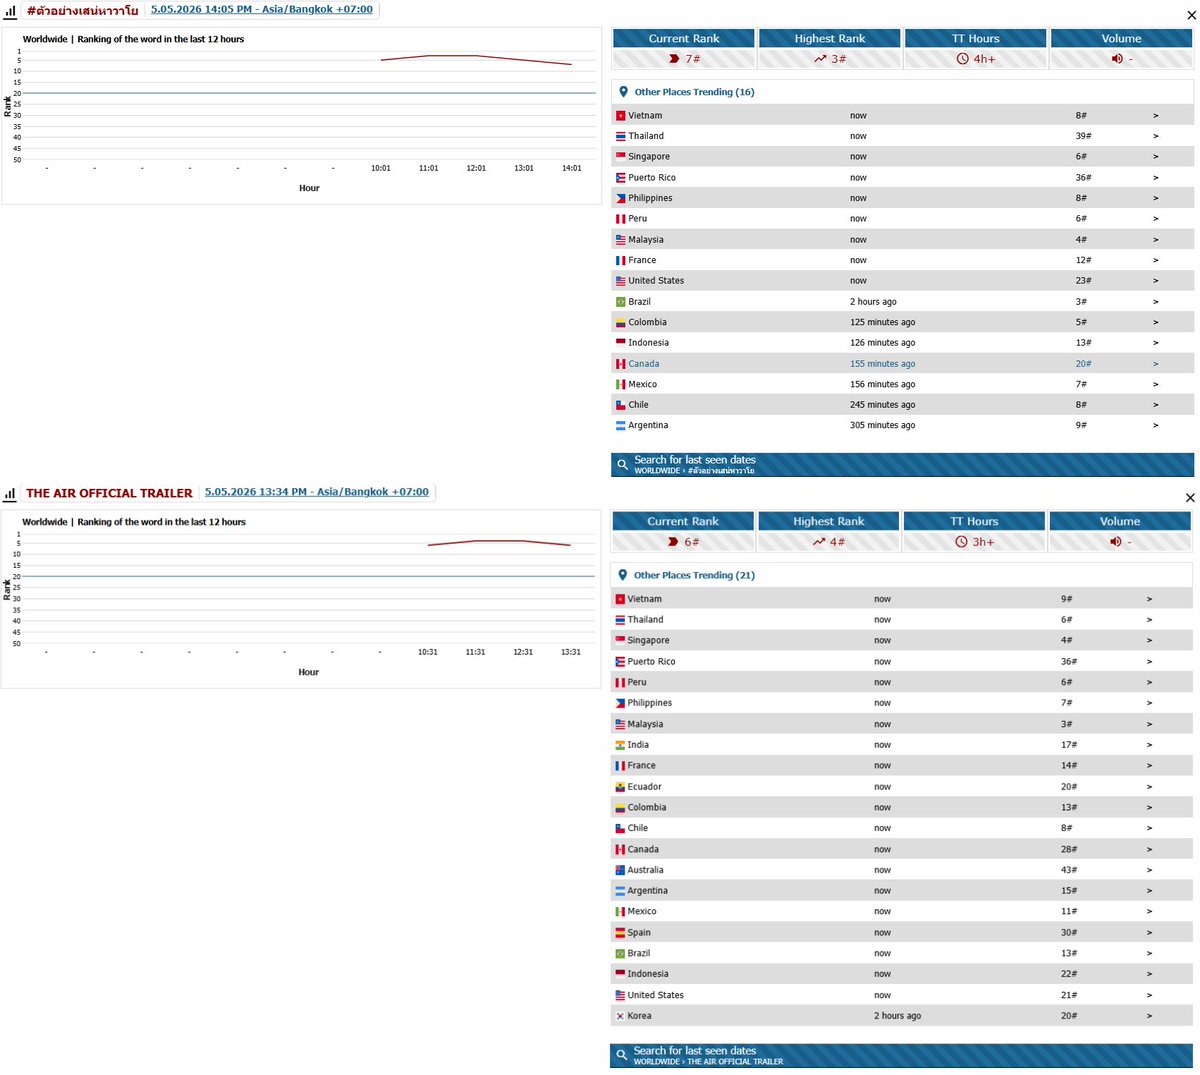Click the India flag icon
The width and height of the screenshot is (1200, 1075).
click(620, 745)
